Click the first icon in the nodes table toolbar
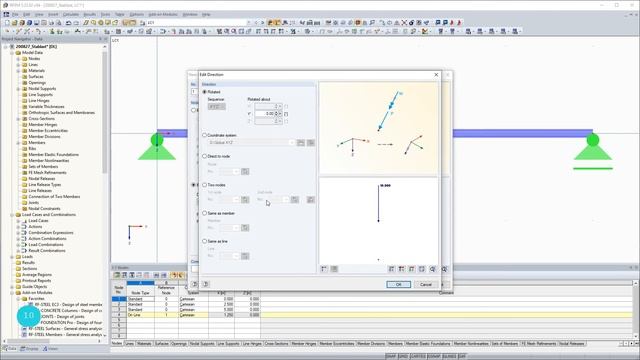 click(x=117, y=275)
